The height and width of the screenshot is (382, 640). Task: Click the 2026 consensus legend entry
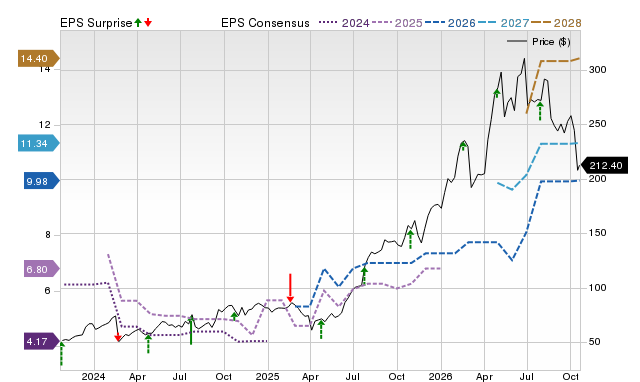coord(450,23)
